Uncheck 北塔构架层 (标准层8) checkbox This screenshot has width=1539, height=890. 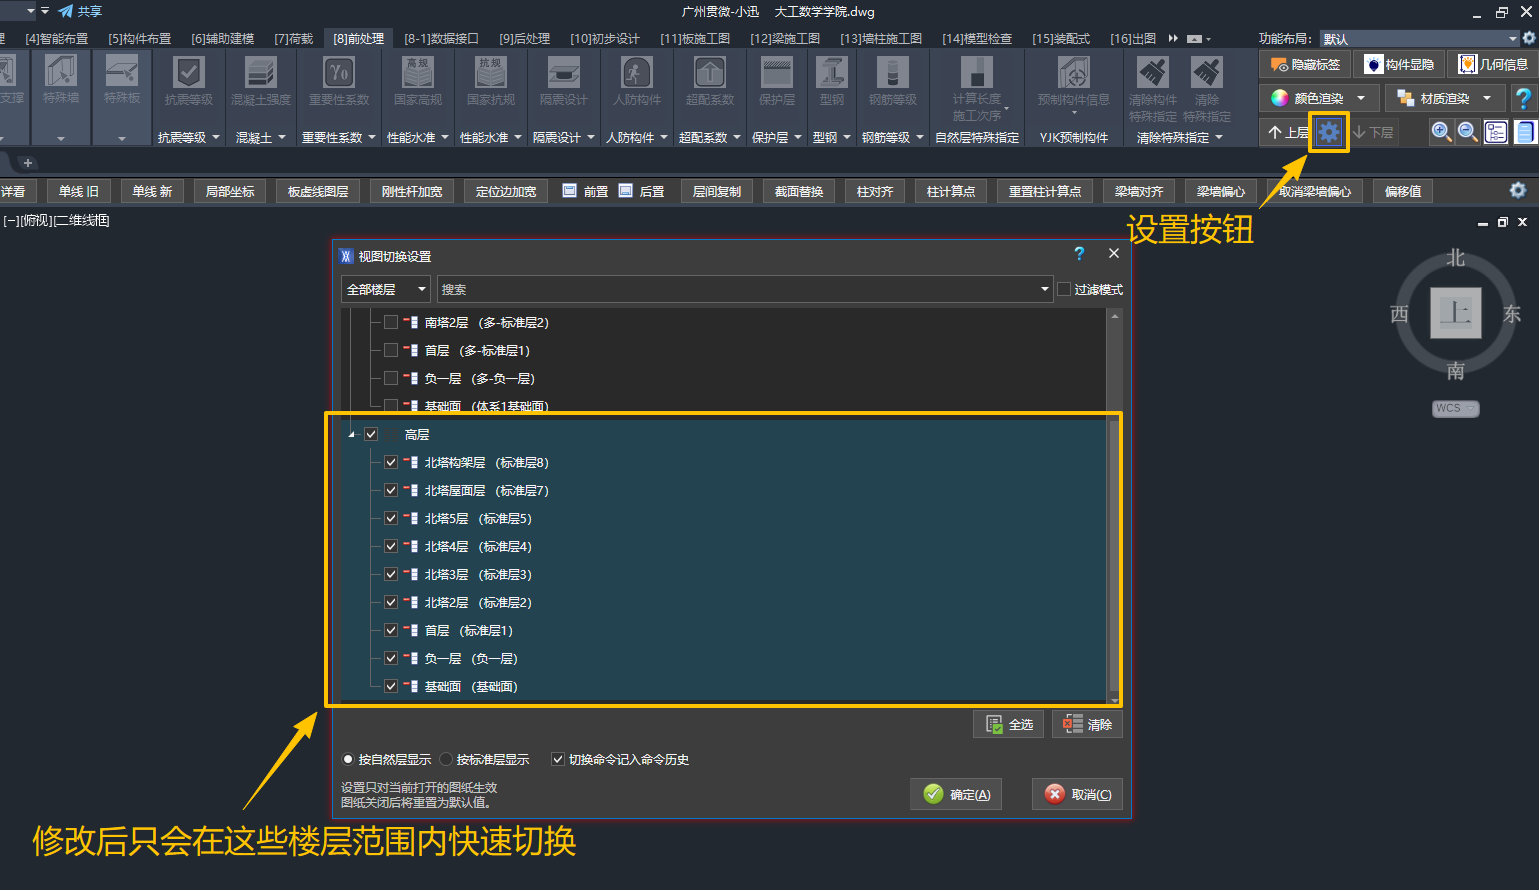(391, 462)
